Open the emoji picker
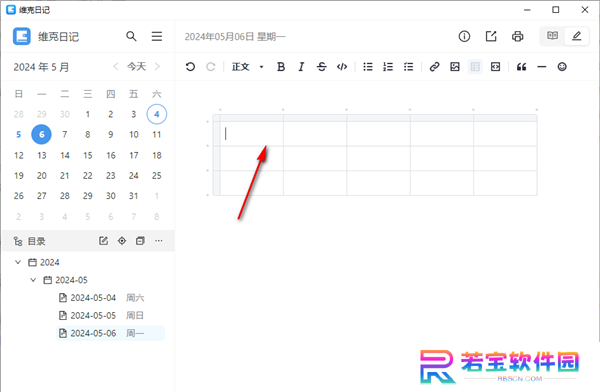Screen dimensions: 600x392 click(562, 67)
